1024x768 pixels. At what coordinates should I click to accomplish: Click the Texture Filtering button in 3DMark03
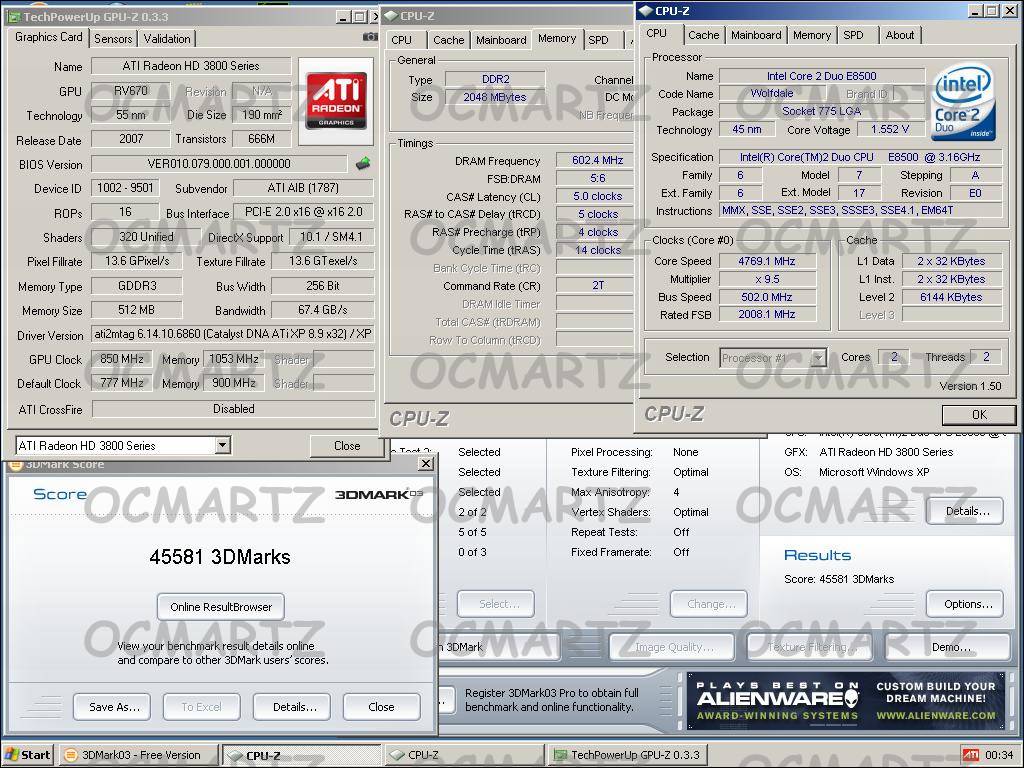[x=810, y=647]
